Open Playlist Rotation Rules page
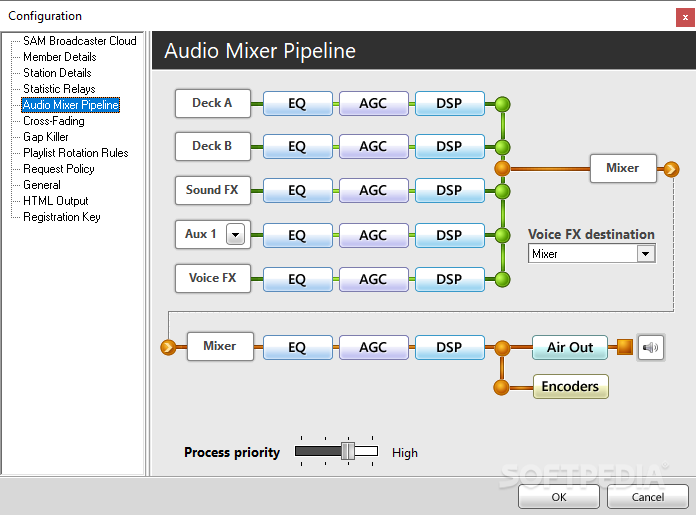 pos(75,153)
